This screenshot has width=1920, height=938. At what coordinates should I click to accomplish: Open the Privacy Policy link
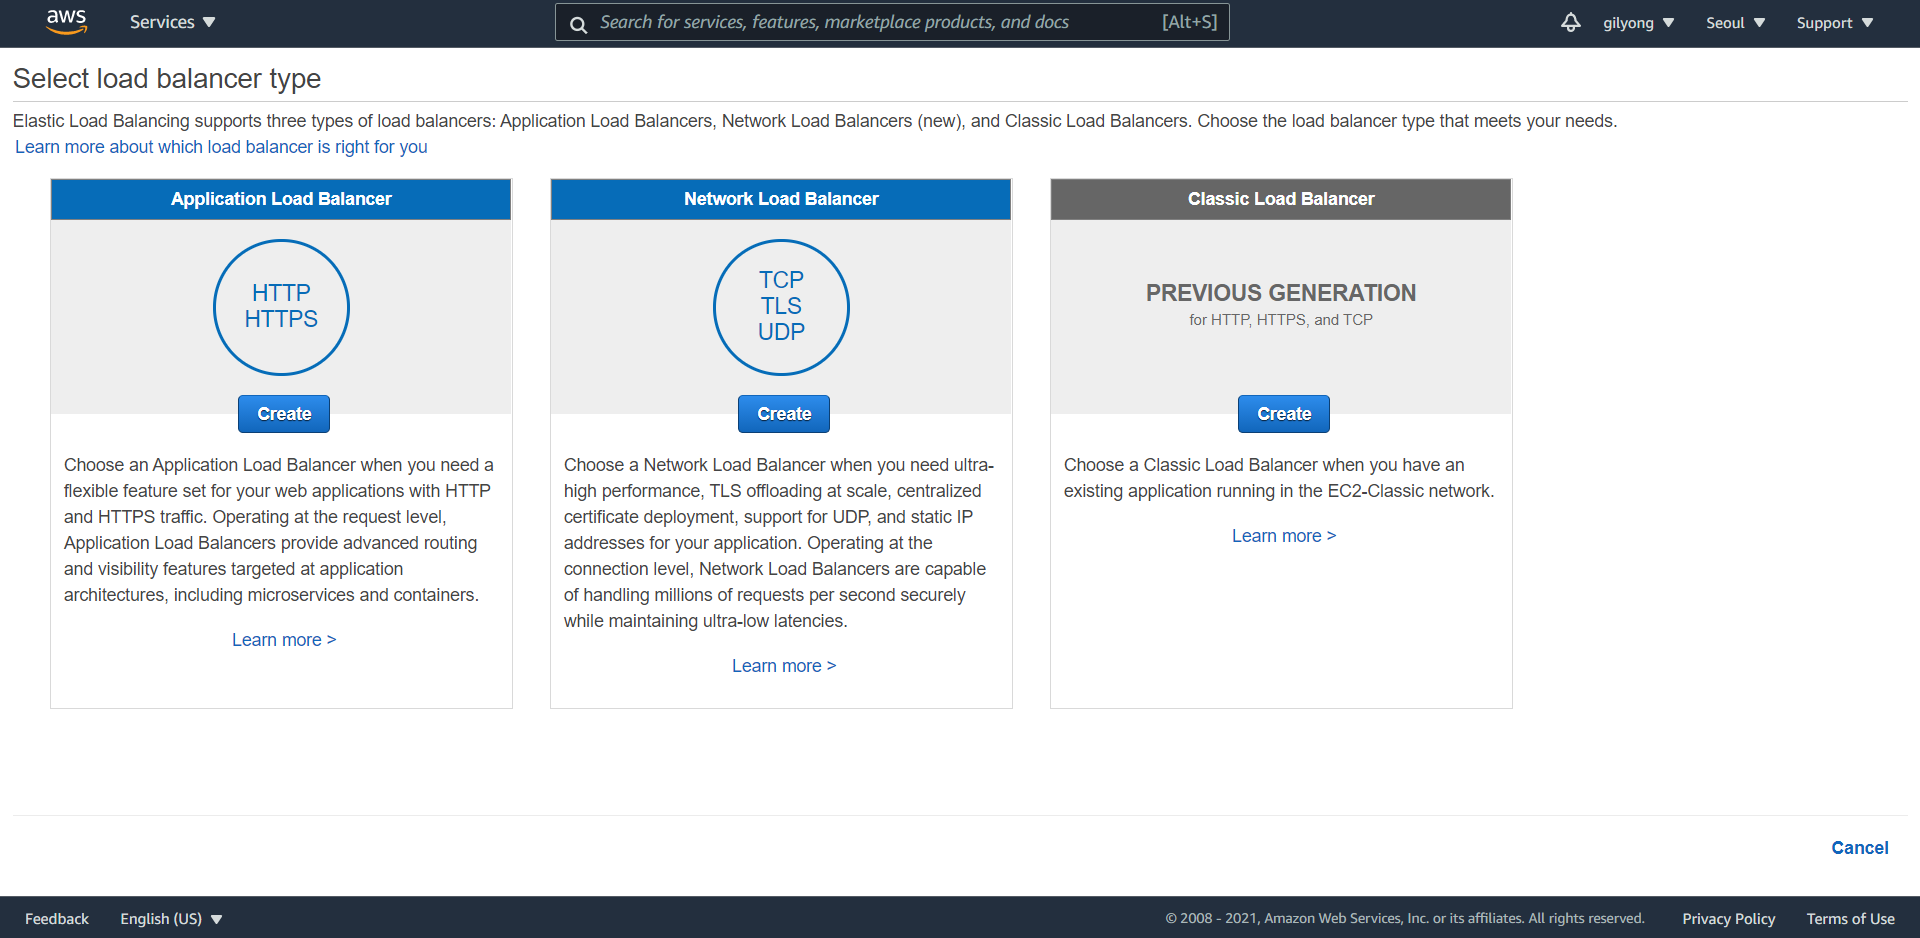pos(1729,919)
